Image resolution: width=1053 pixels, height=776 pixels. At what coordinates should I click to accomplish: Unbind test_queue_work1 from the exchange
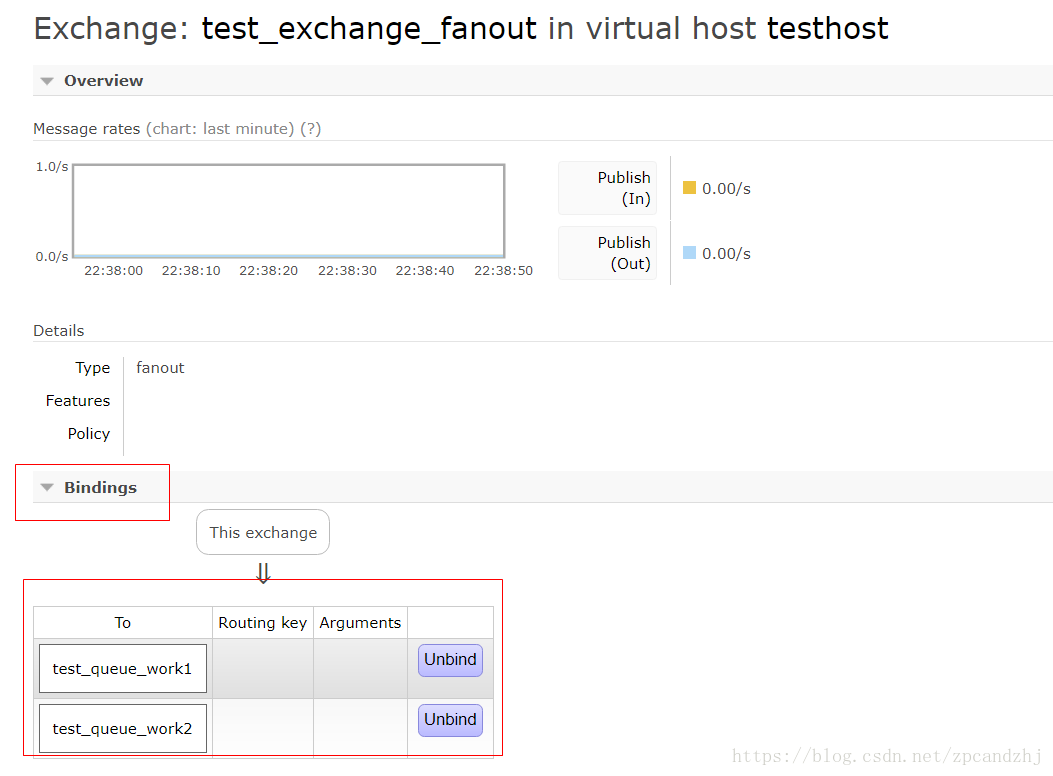tap(450, 660)
